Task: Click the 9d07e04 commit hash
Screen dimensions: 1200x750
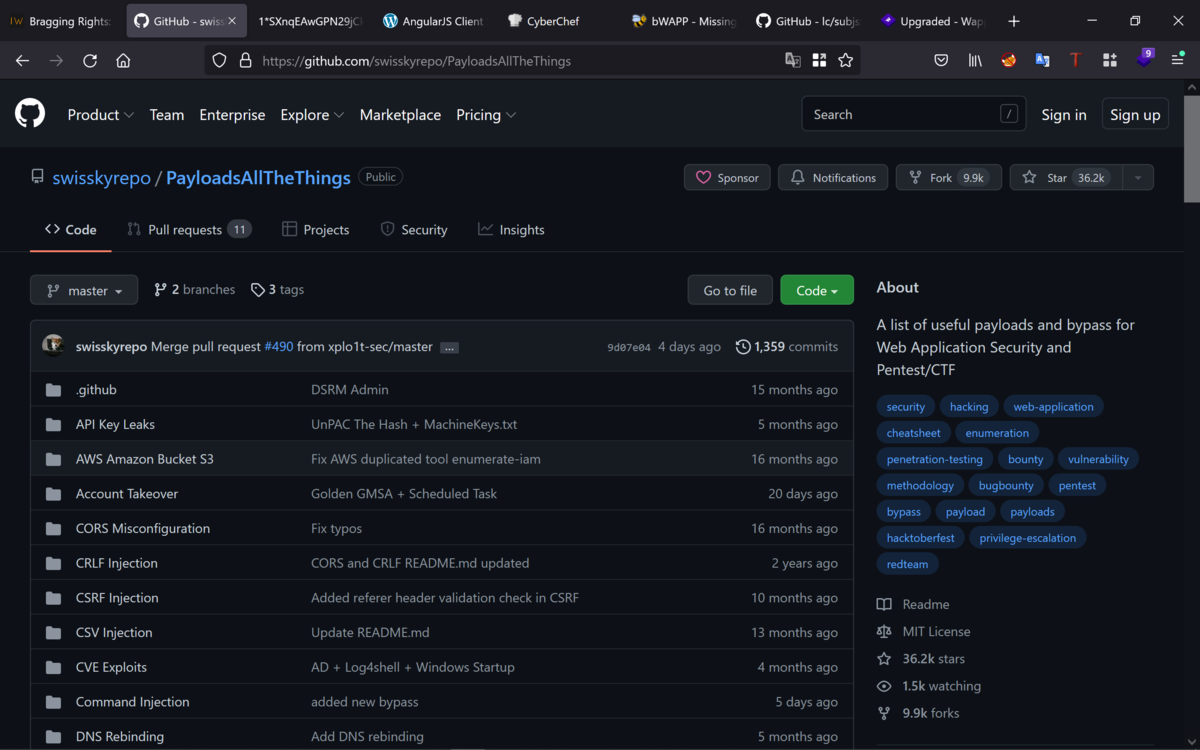Action: click(x=629, y=348)
